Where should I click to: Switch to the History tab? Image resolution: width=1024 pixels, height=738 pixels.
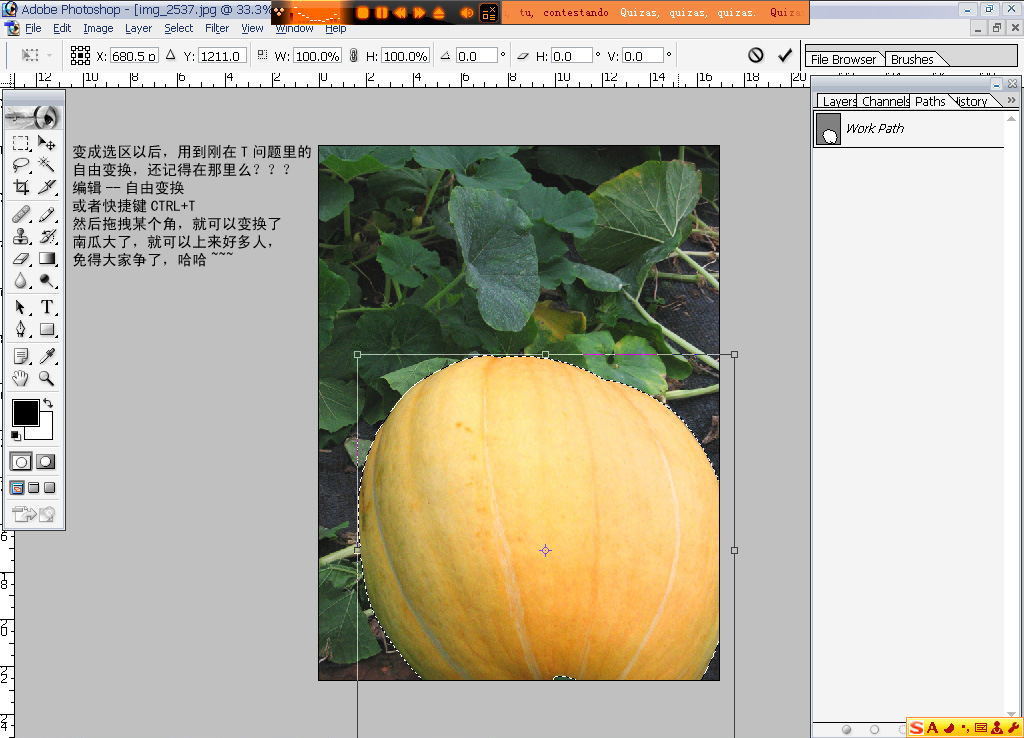(x=972, y=101)
